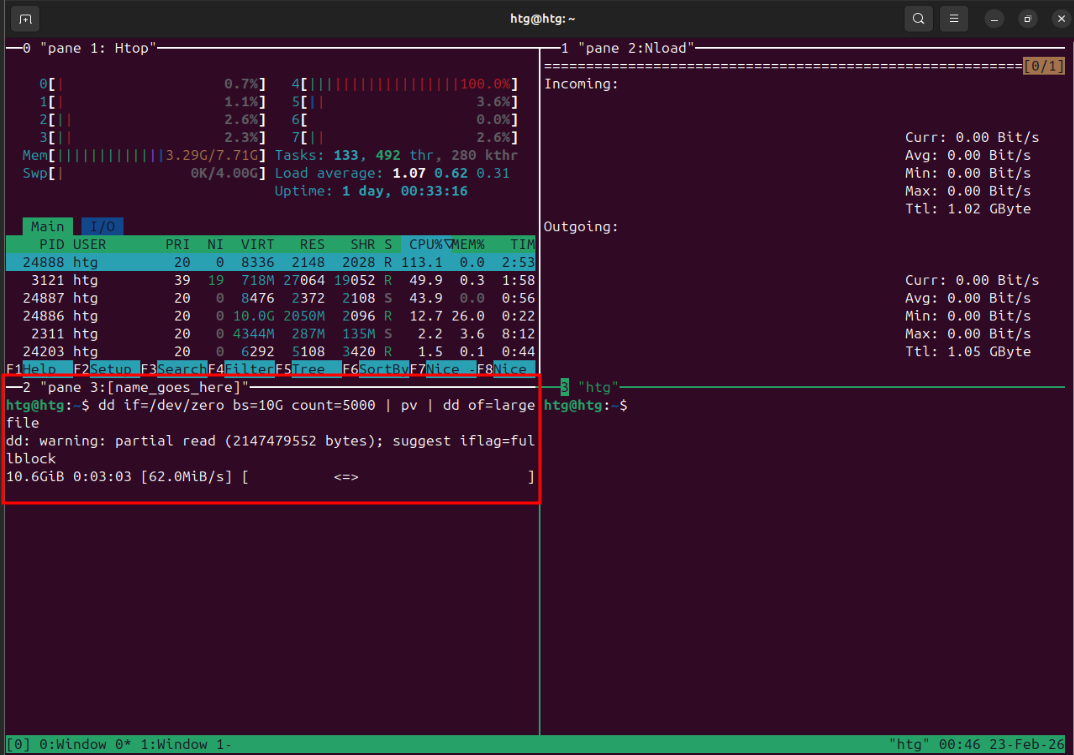Click the htg pane shell prompt
The width and height of the screenshot is (1074, 755).
click(x=586, y=405)
